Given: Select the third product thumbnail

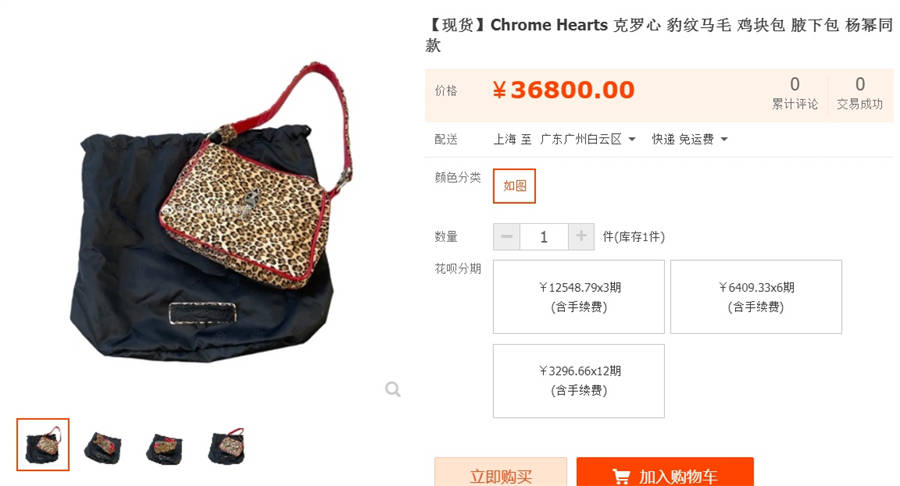Looking at the screenshot, I should click(165, 445).
